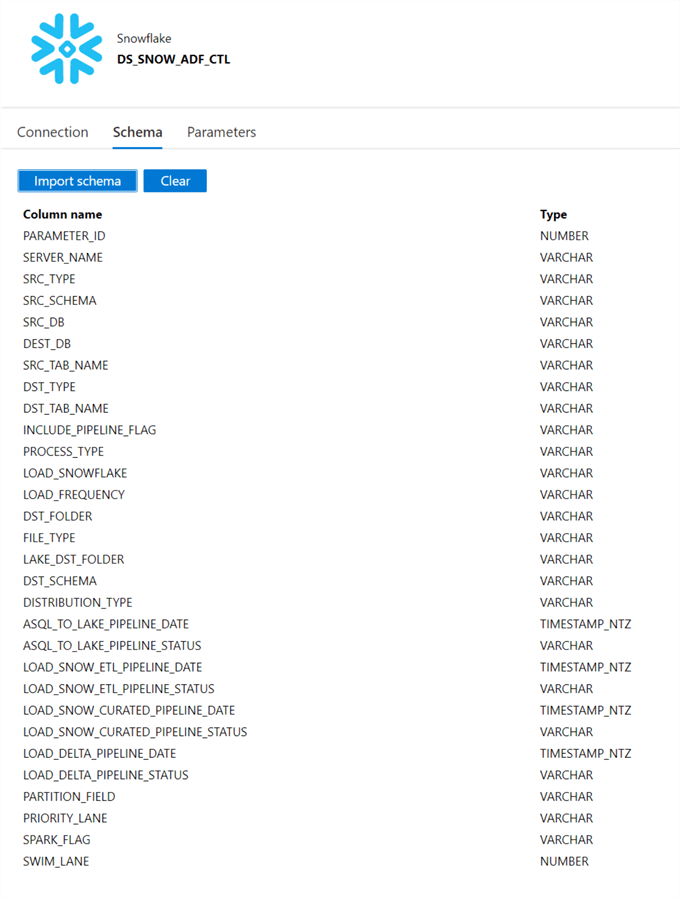Click the PARTITION_FIELD column name
Viewport: 680px width, 898px height.
tap(69, 797)
